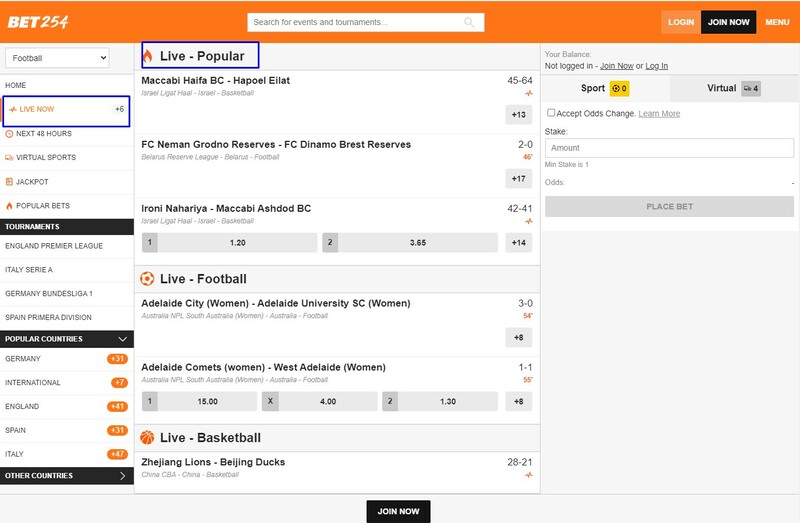Click the Log In link in betslip
Image resolution: width=800 pixels, height=523 pixels.
(x=657, y=66)
